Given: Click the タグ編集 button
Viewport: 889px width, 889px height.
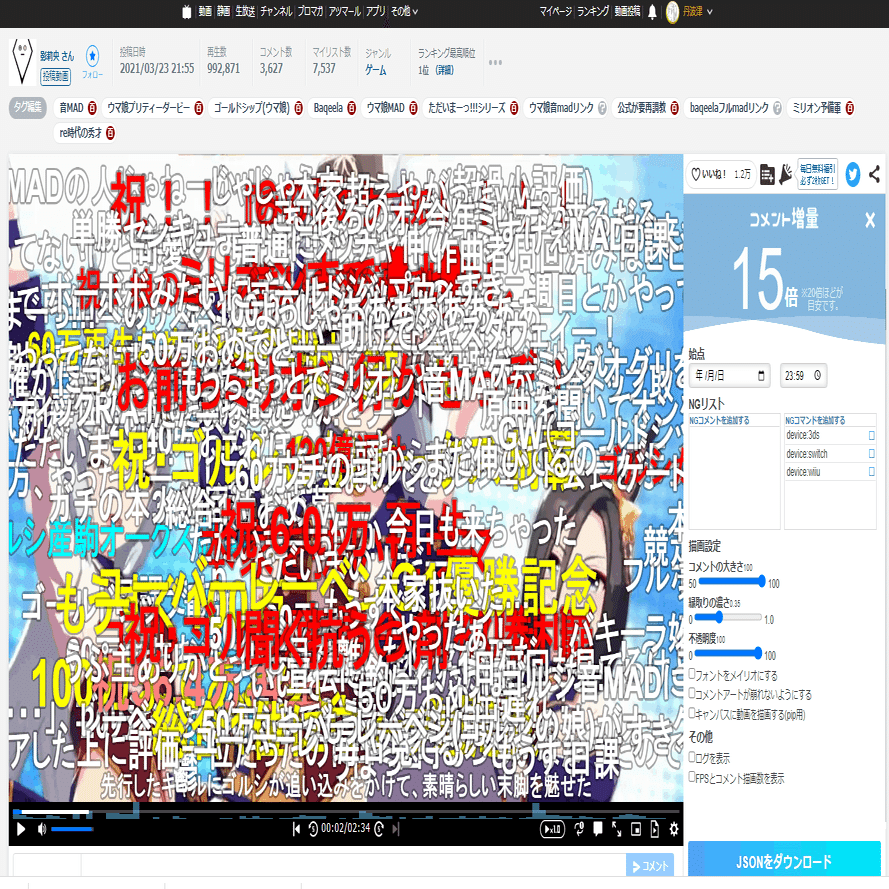Looking at the screenshot, I should [x=27, y=107].
